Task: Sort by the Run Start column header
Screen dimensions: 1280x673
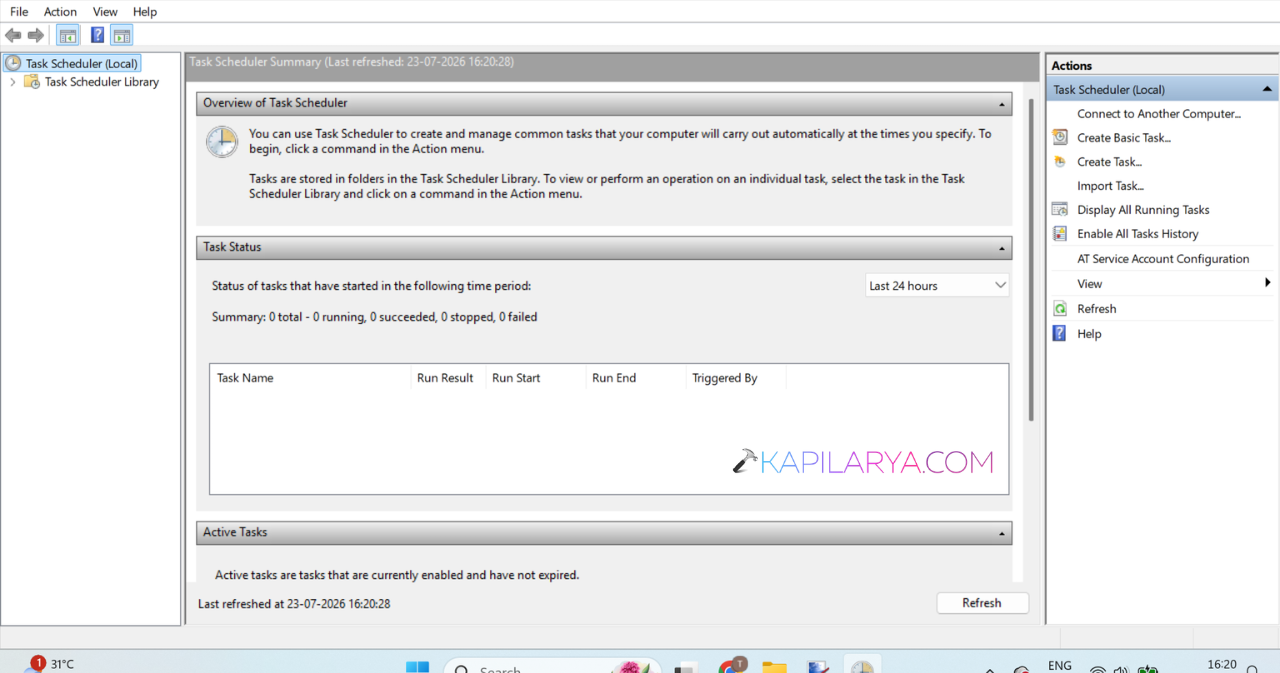Action: point(536,378)
